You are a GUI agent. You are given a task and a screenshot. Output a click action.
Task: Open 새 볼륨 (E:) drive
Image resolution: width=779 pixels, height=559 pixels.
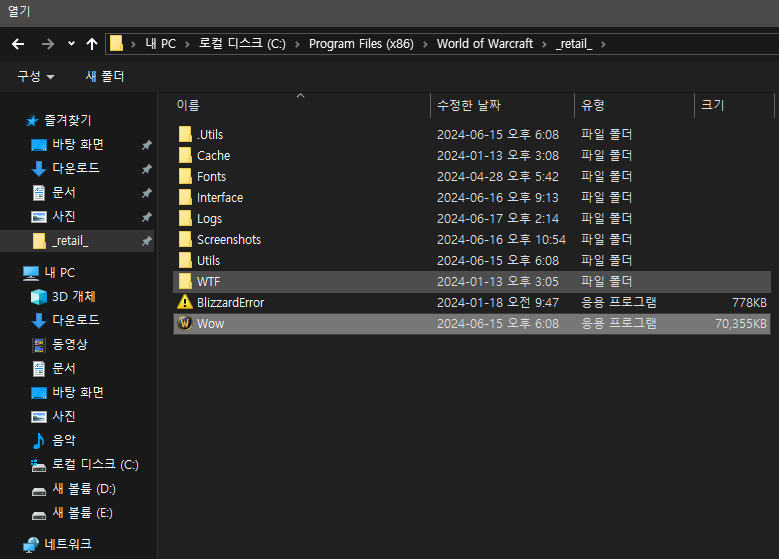tap(73, 513)
